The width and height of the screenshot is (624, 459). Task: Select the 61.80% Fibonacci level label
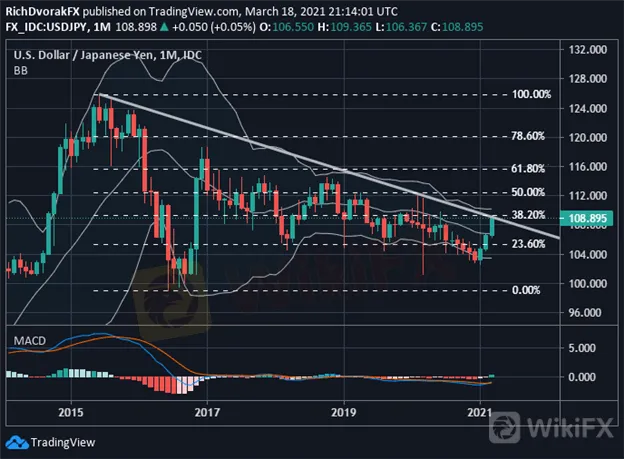click(528, 169)
